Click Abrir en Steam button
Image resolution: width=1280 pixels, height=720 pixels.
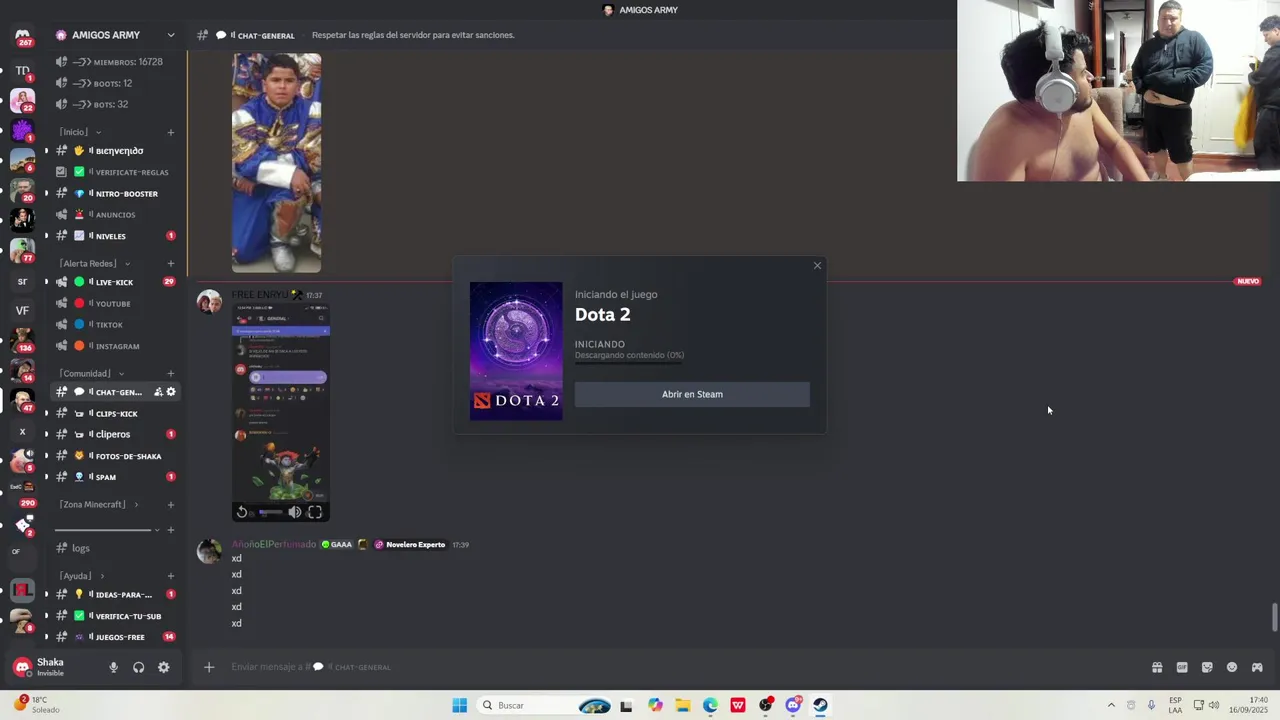(x=692, y=394)
